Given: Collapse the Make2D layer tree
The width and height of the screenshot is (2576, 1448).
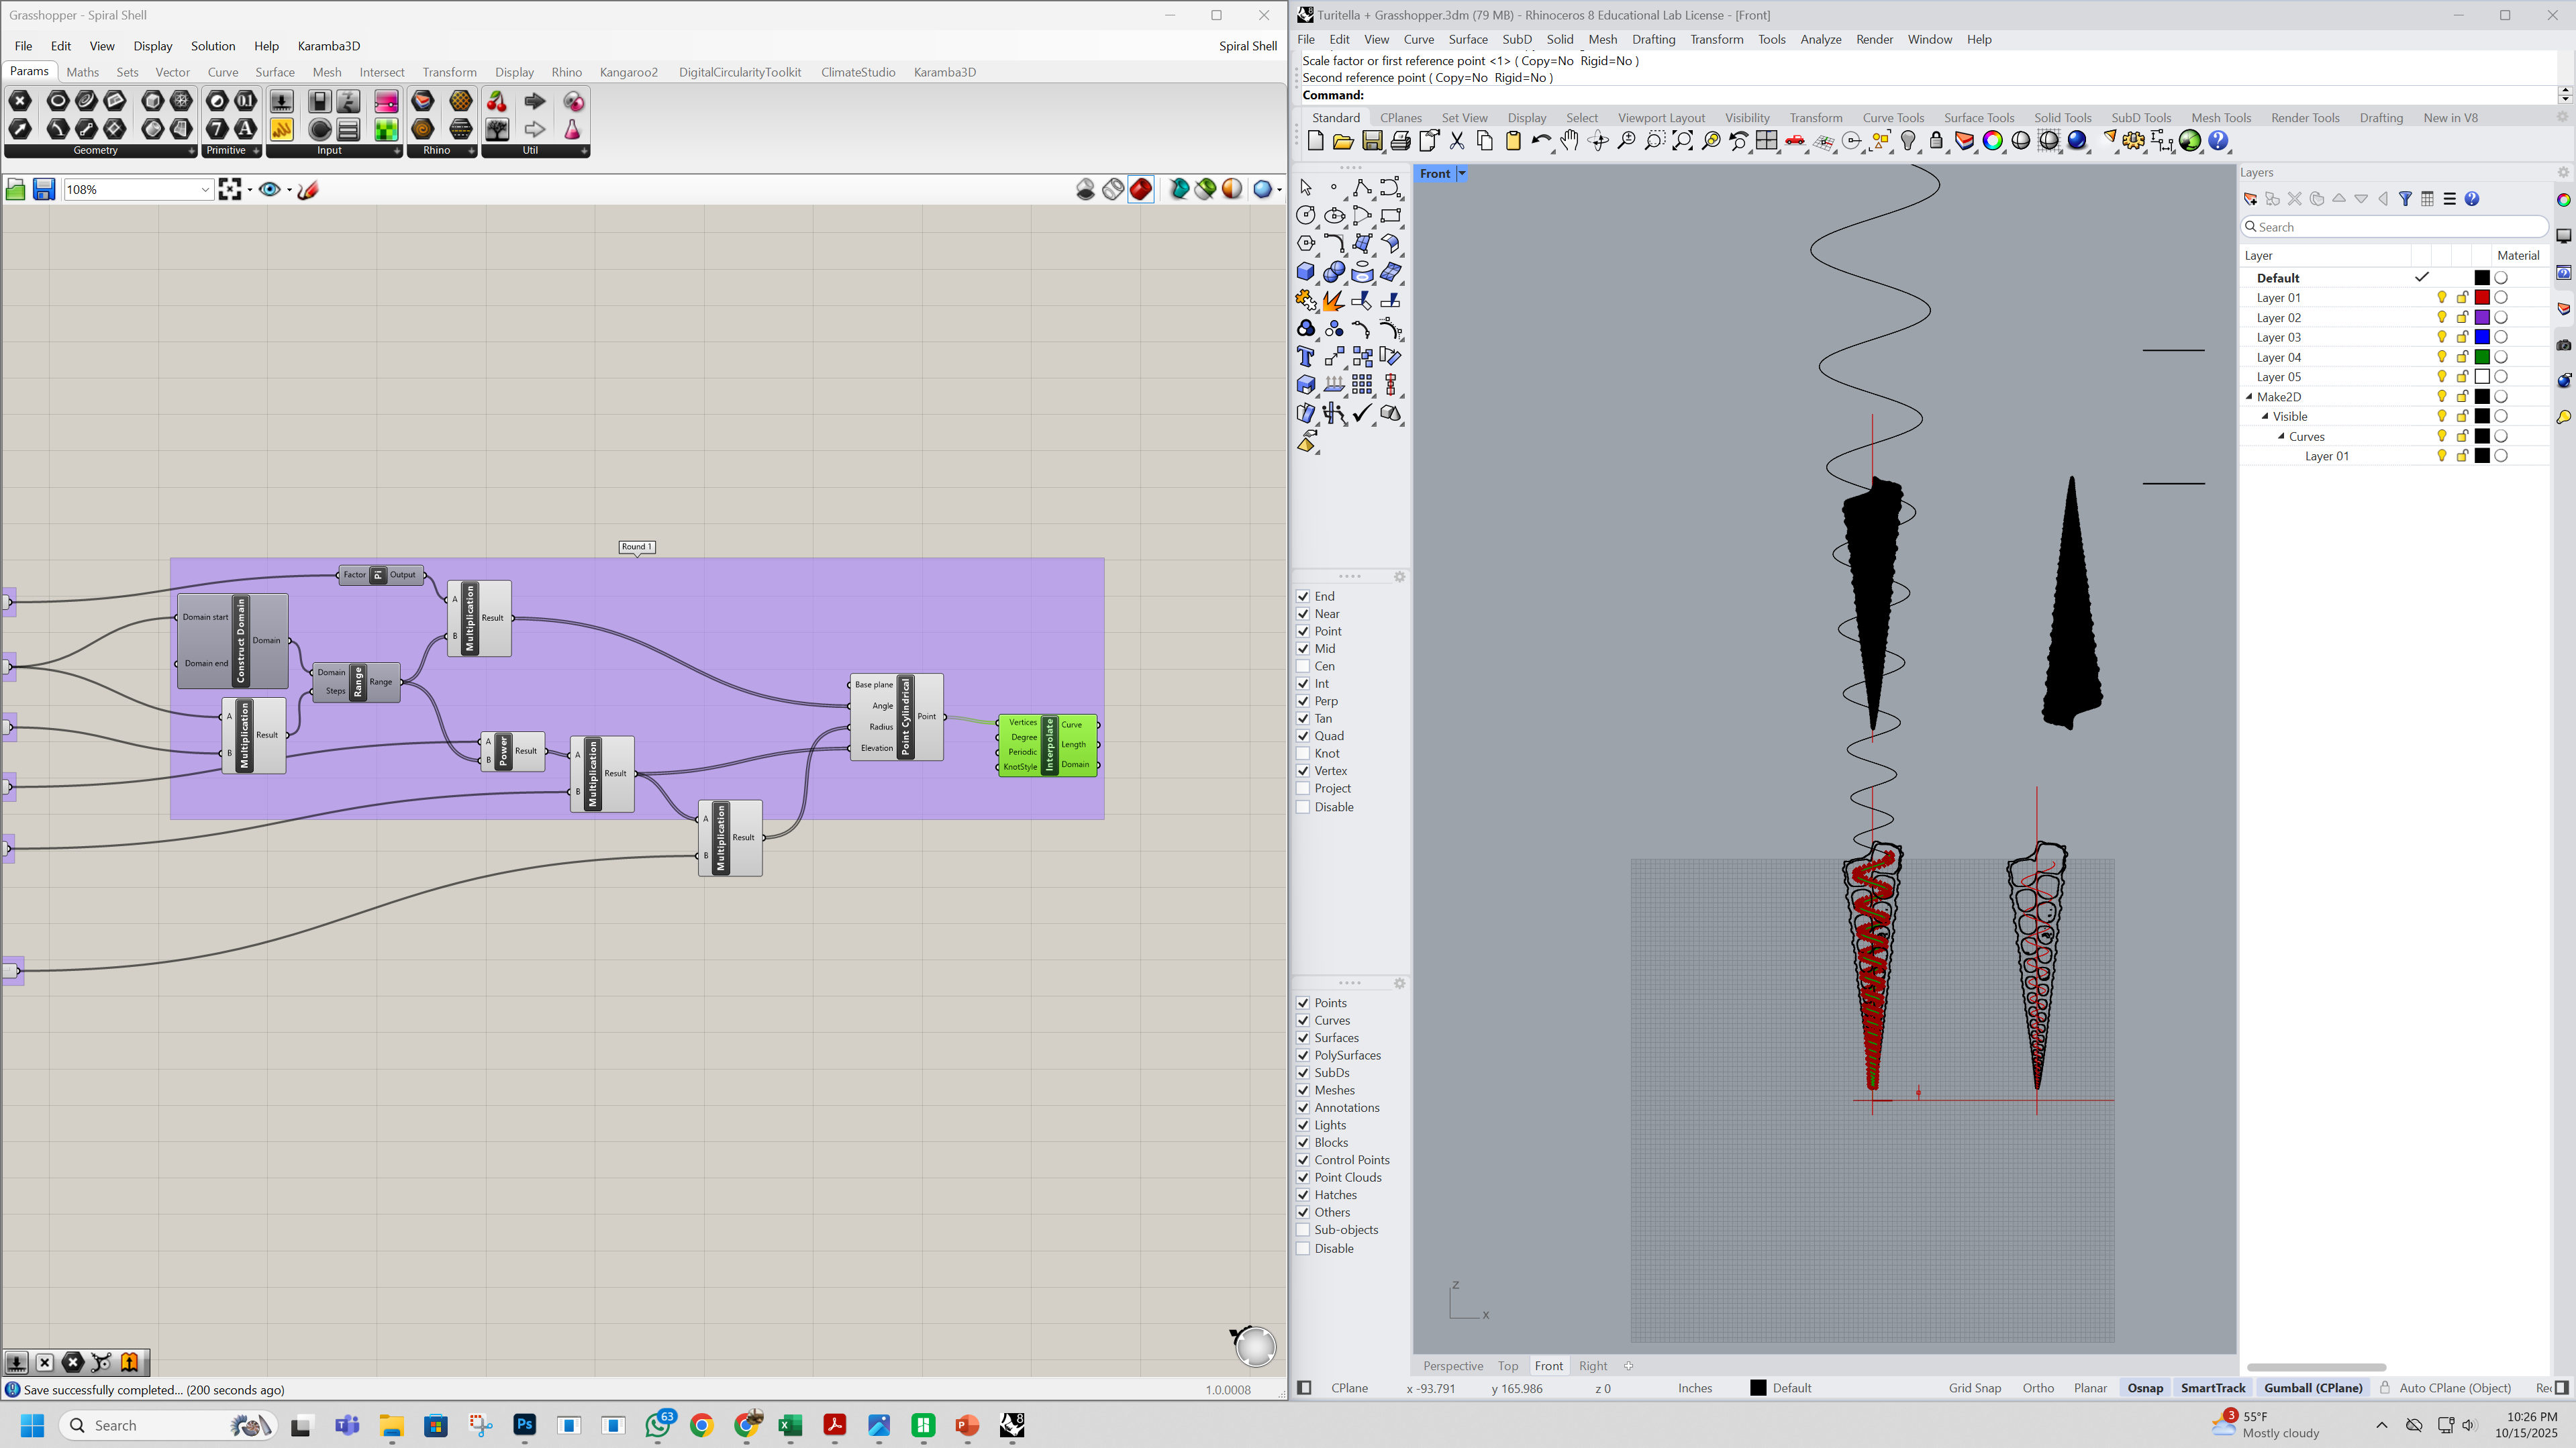Looking at the screenshot, I should click(2249, 397).
